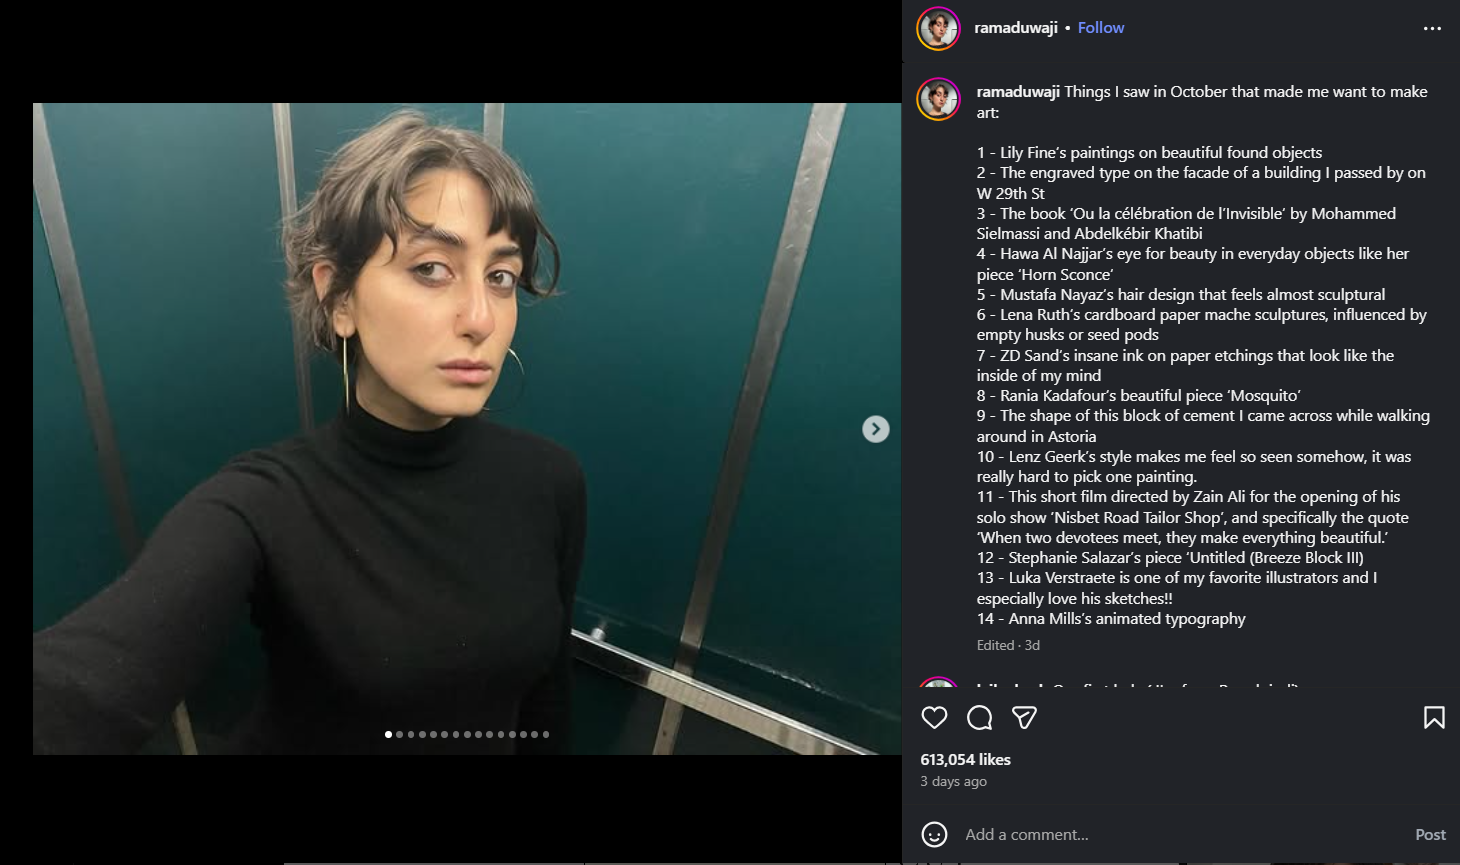The height and width of the screenshot is (865, 1460).
Task: Open ramaduwaji username link in header
Action: [1016, 28]
